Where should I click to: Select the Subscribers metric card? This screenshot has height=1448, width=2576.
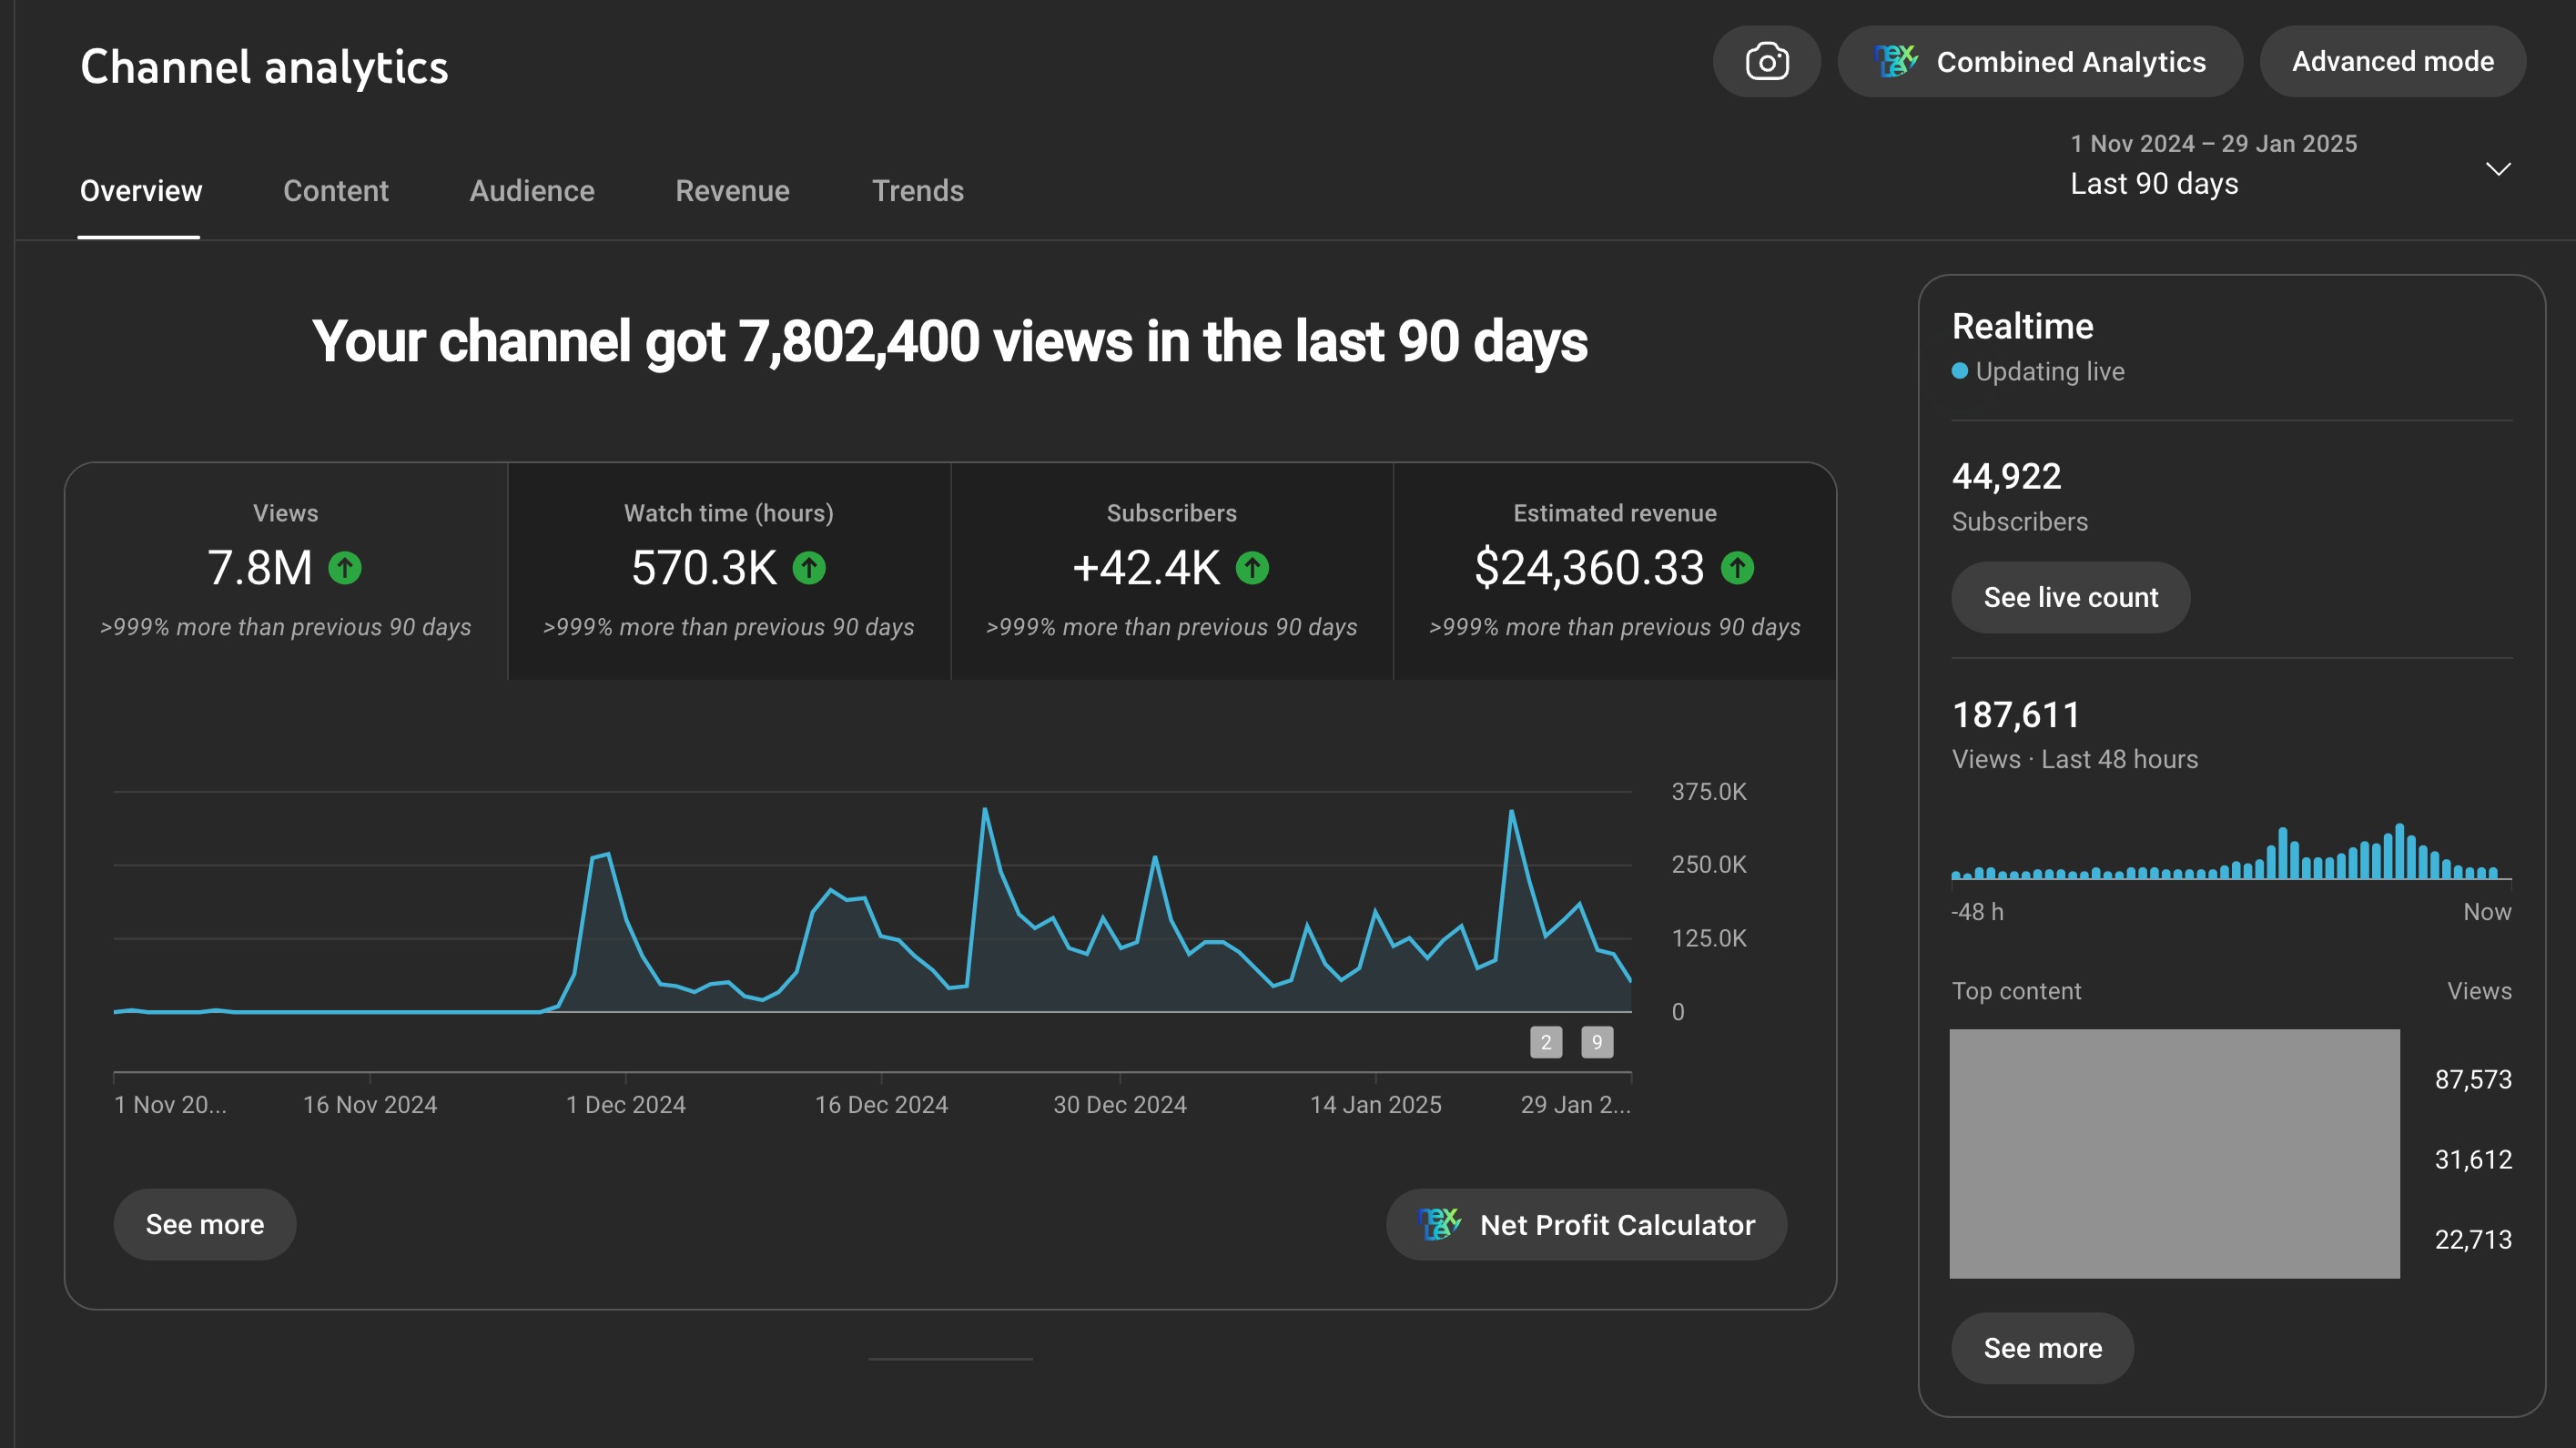(1172, 571)
